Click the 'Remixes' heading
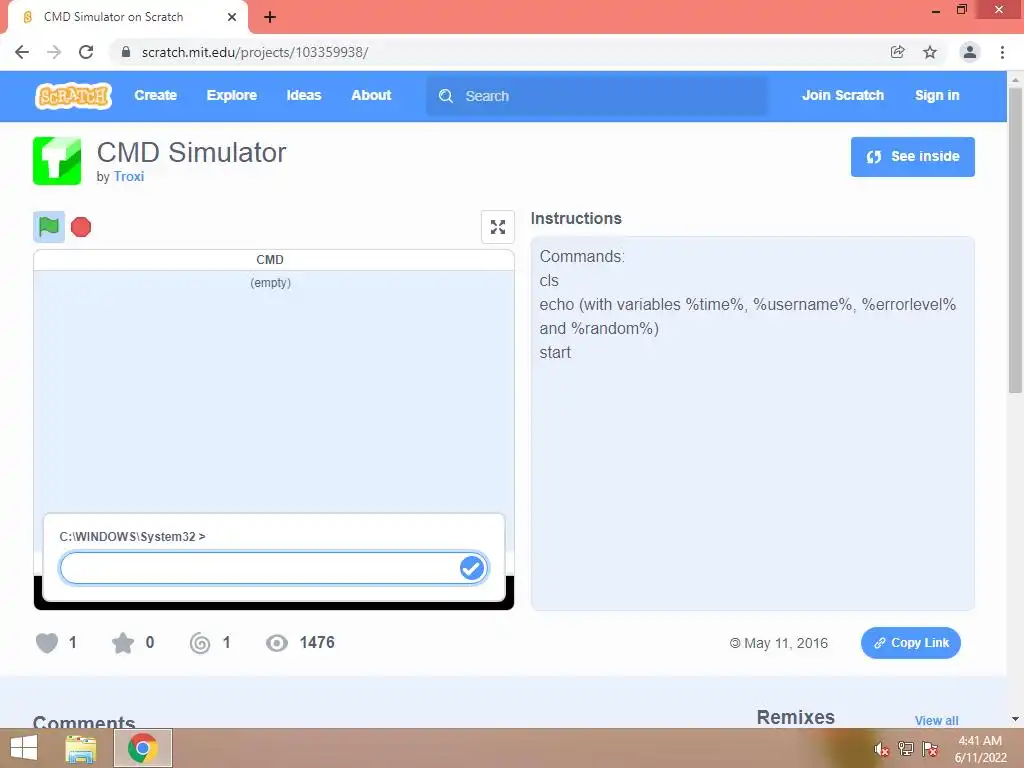The image size is (1024, 768). [795, 717]
